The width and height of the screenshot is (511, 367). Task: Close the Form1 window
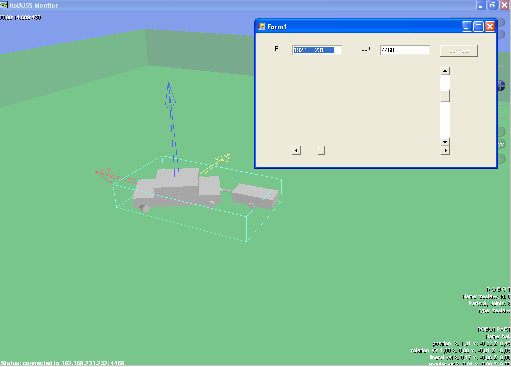click(490, 27)
